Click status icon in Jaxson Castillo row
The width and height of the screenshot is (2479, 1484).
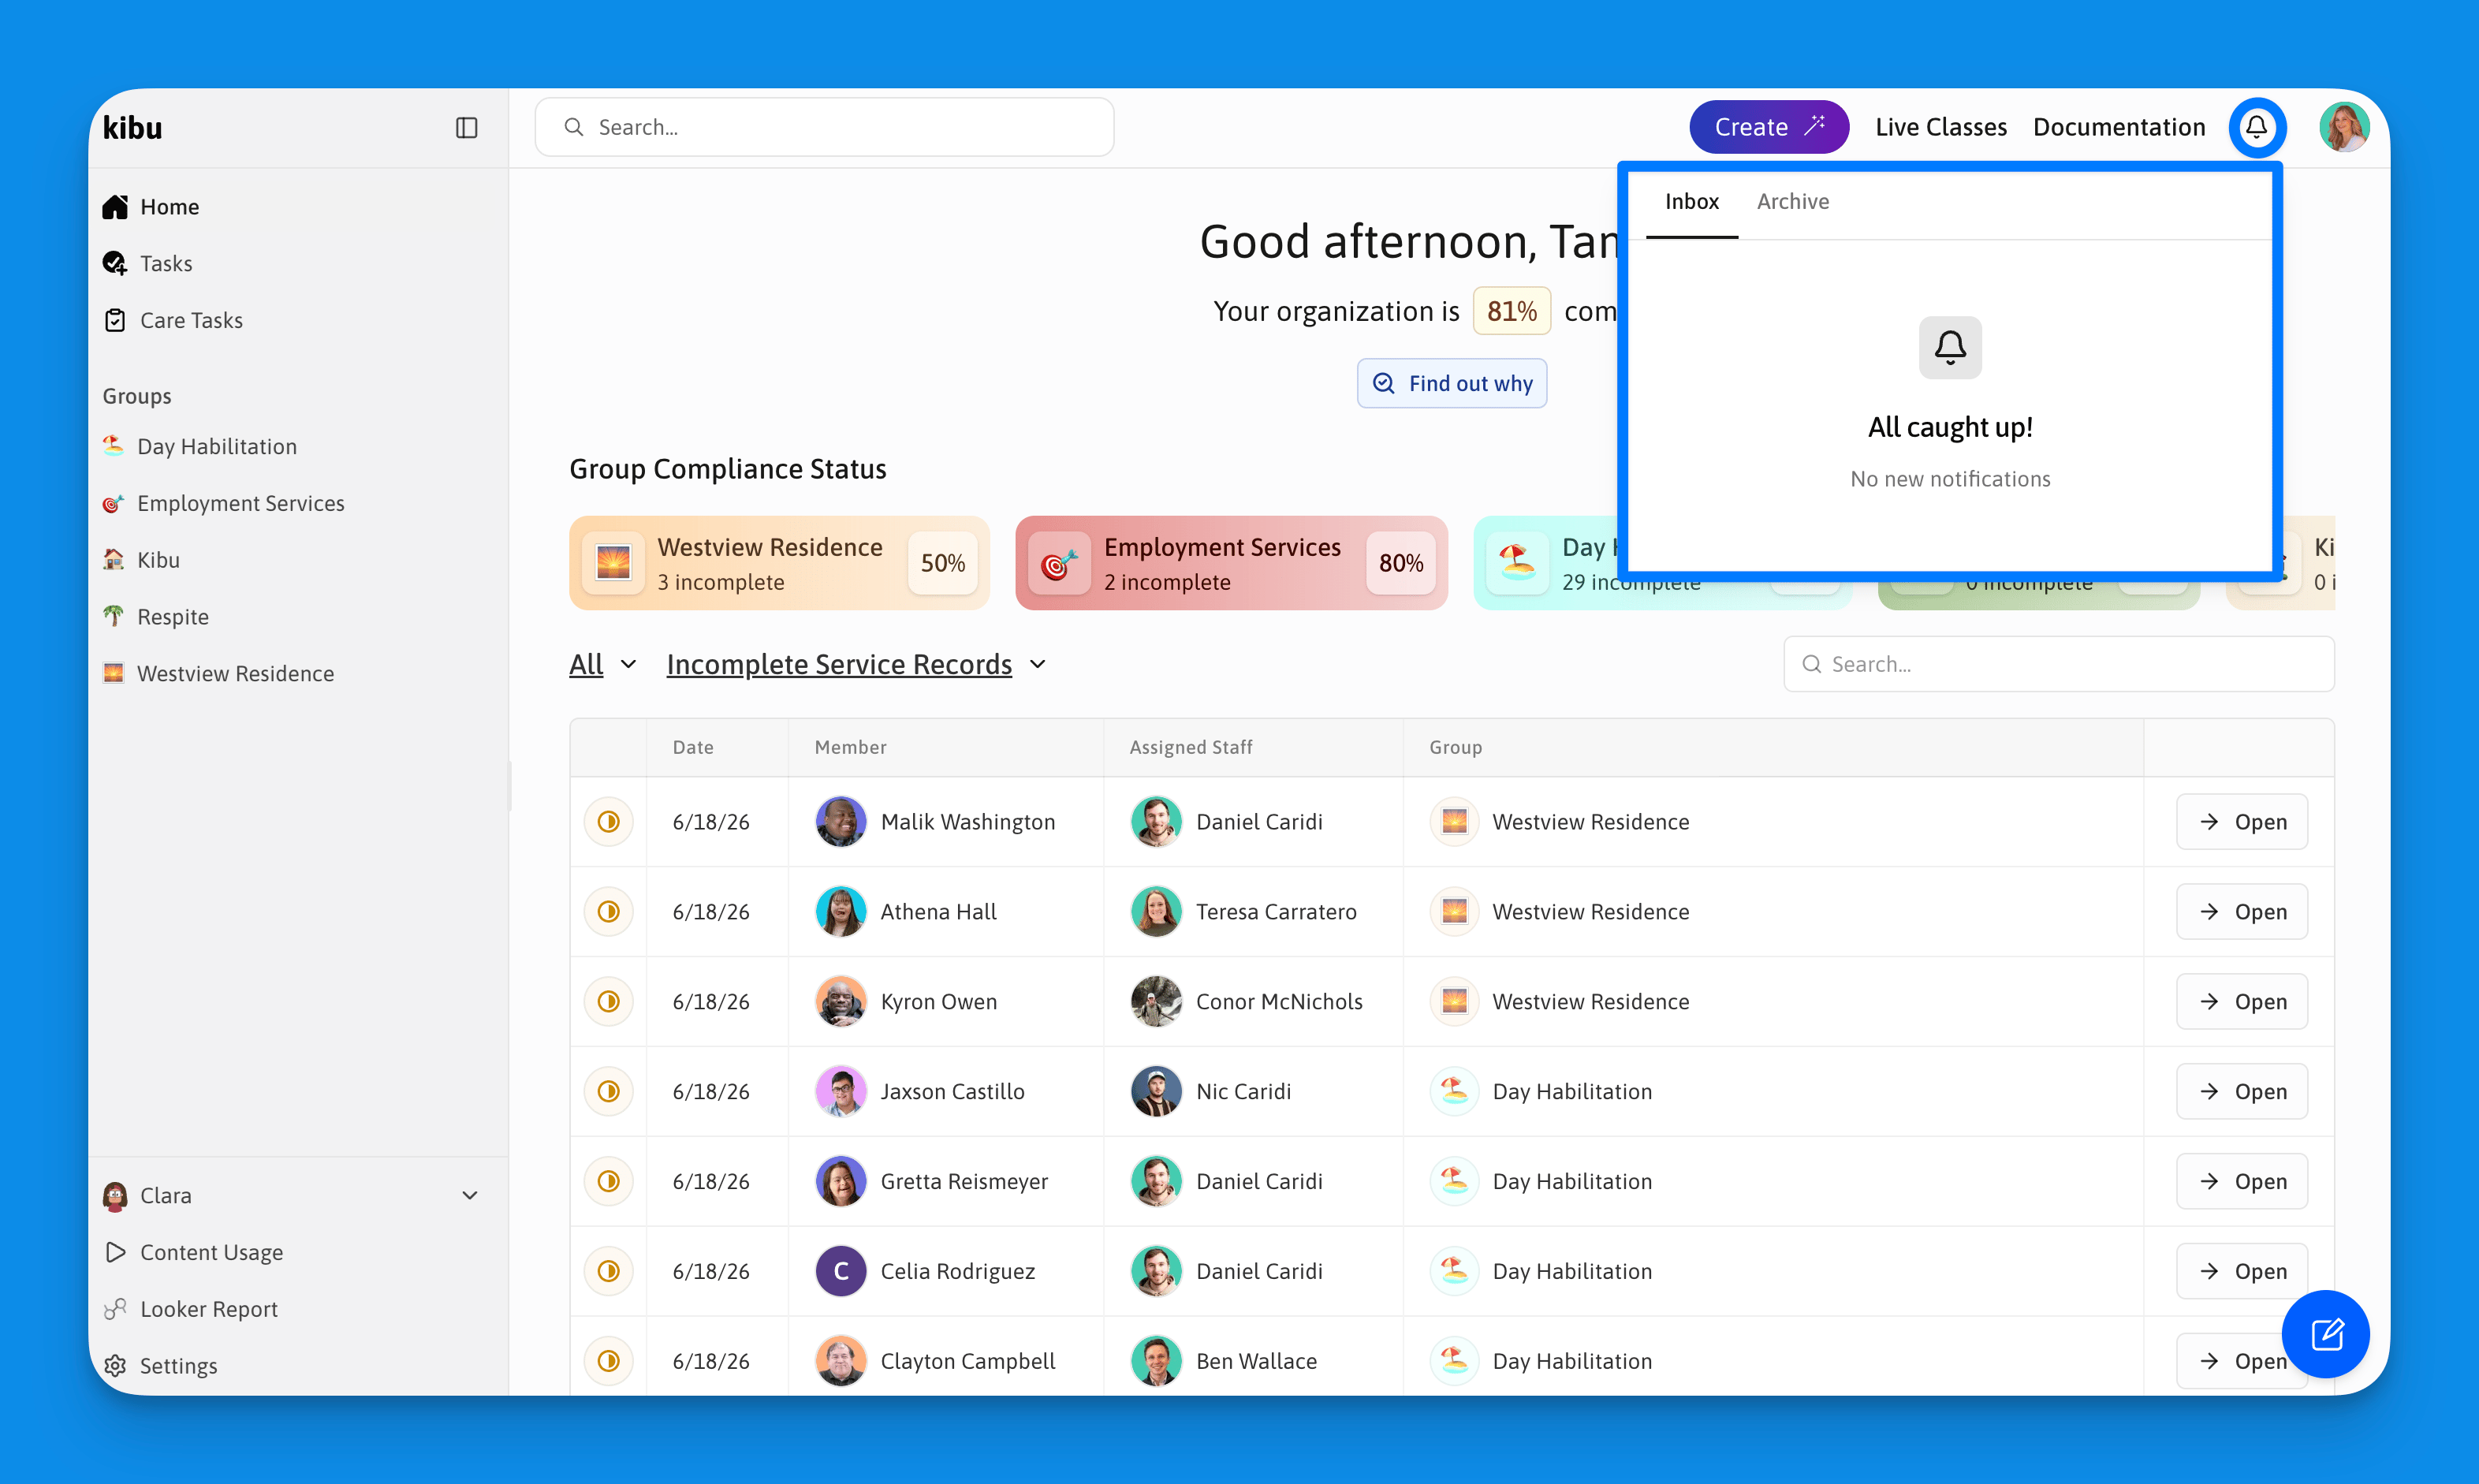click(608, 1092)
